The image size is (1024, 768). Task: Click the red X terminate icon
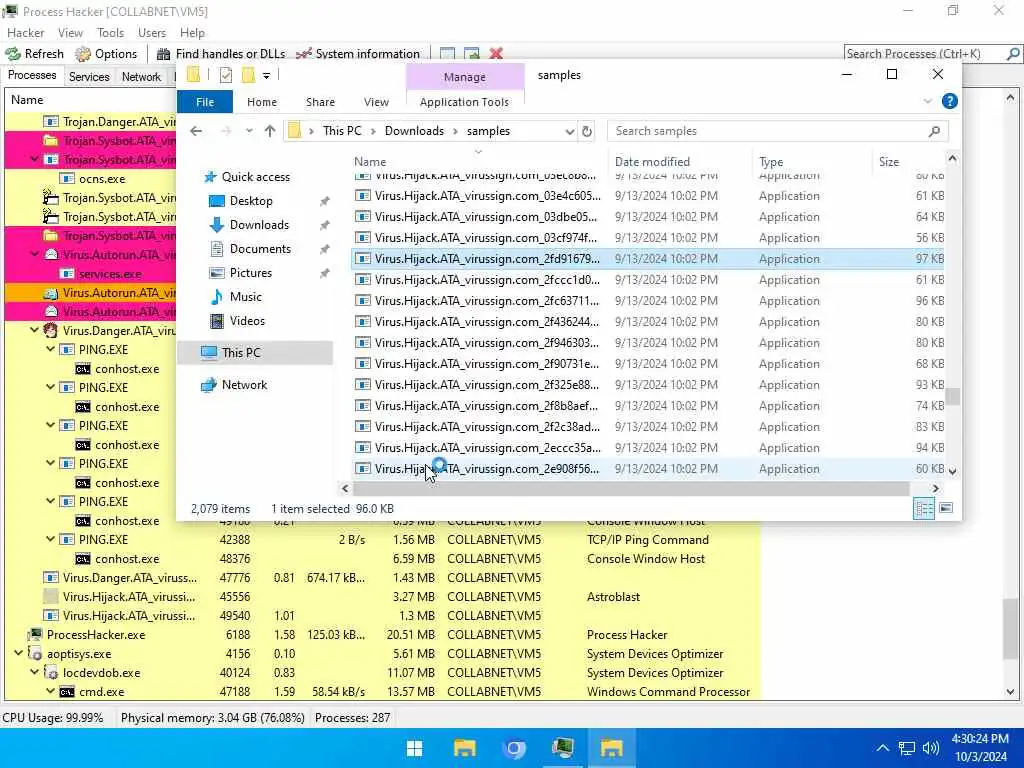point(496,54)
